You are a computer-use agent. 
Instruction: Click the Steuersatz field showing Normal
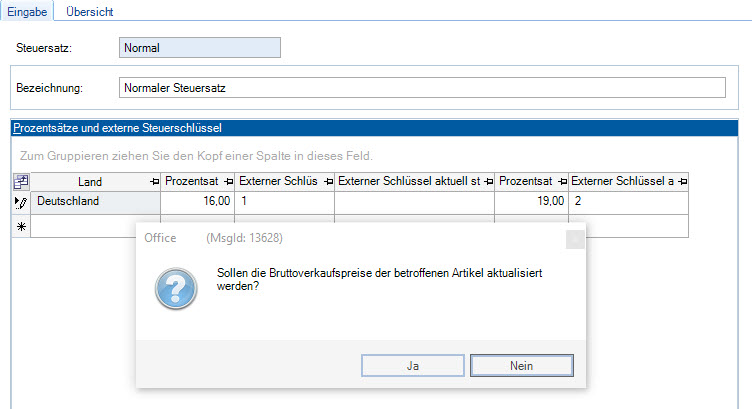click(x=198, y=47)
